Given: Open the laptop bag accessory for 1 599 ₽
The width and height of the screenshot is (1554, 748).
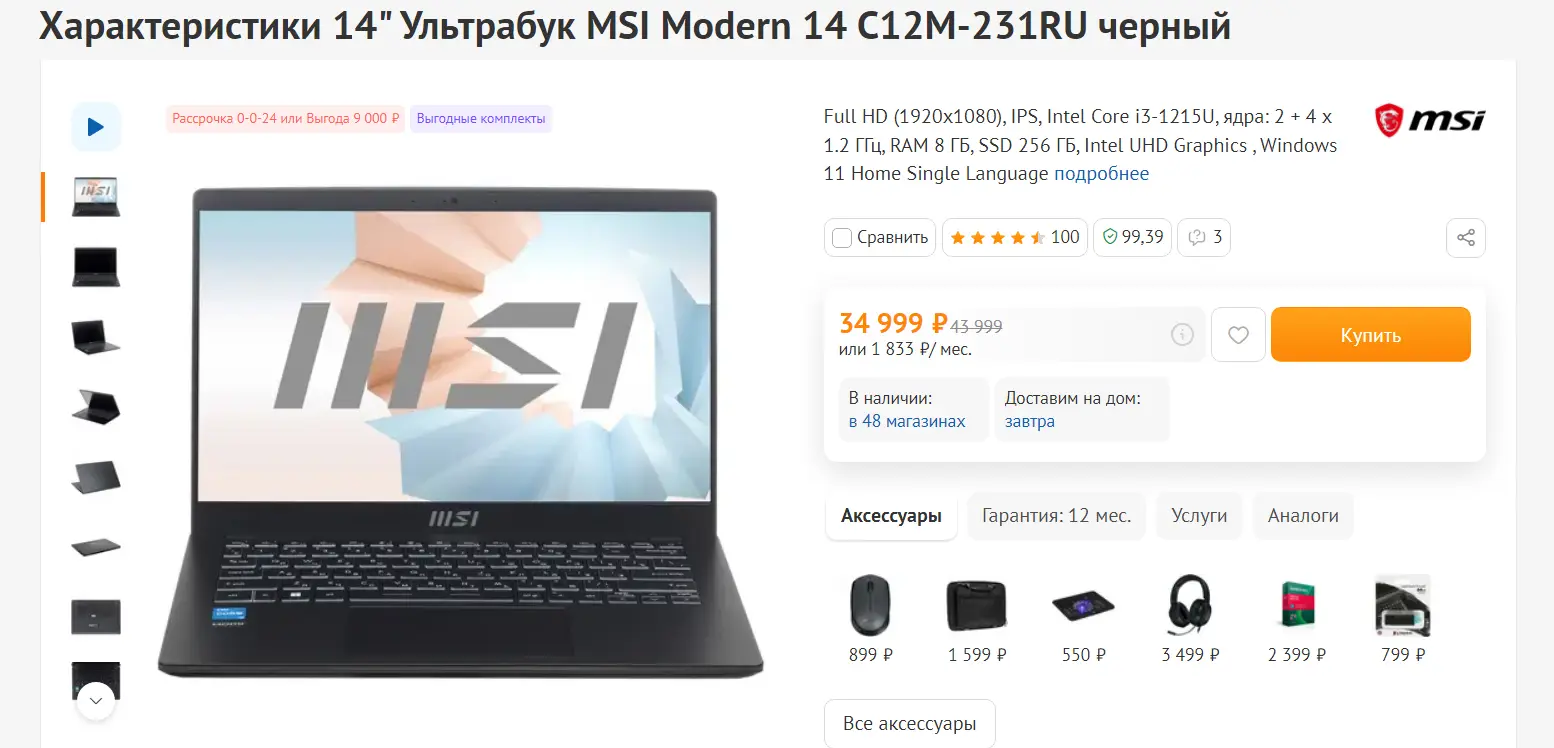Looking at the screenshot, I should point(977,606).
